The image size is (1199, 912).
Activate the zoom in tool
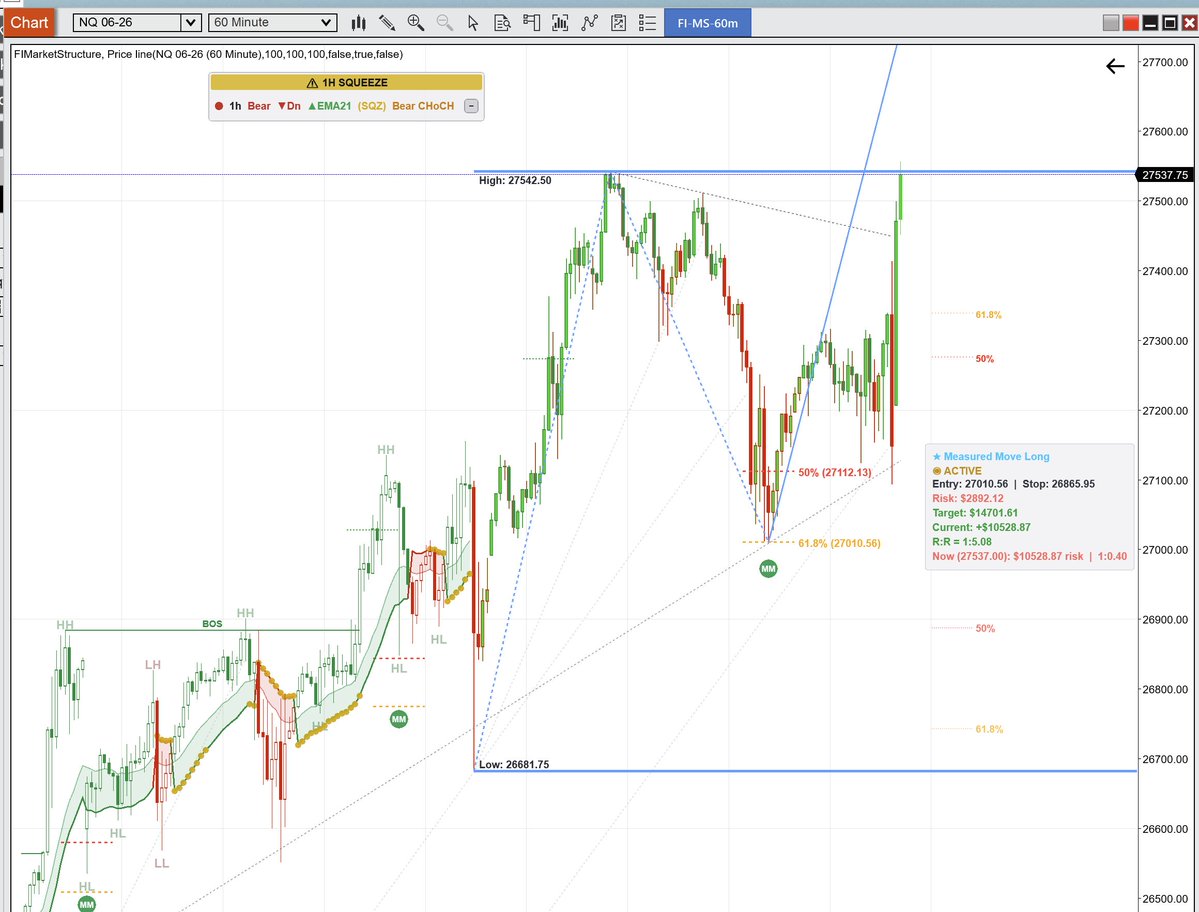click(x=415, y=22)
